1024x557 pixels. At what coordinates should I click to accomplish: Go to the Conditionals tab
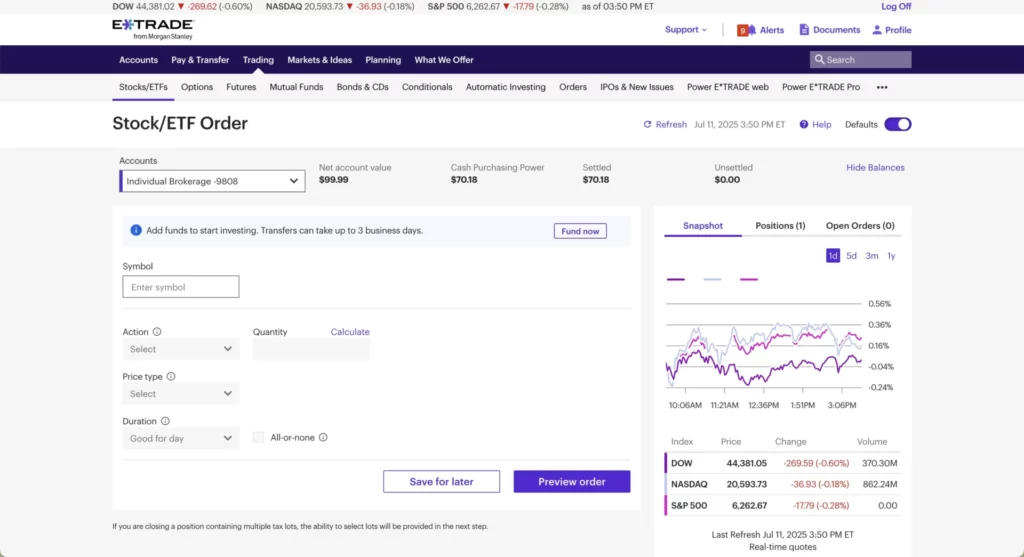pos(427,87)
